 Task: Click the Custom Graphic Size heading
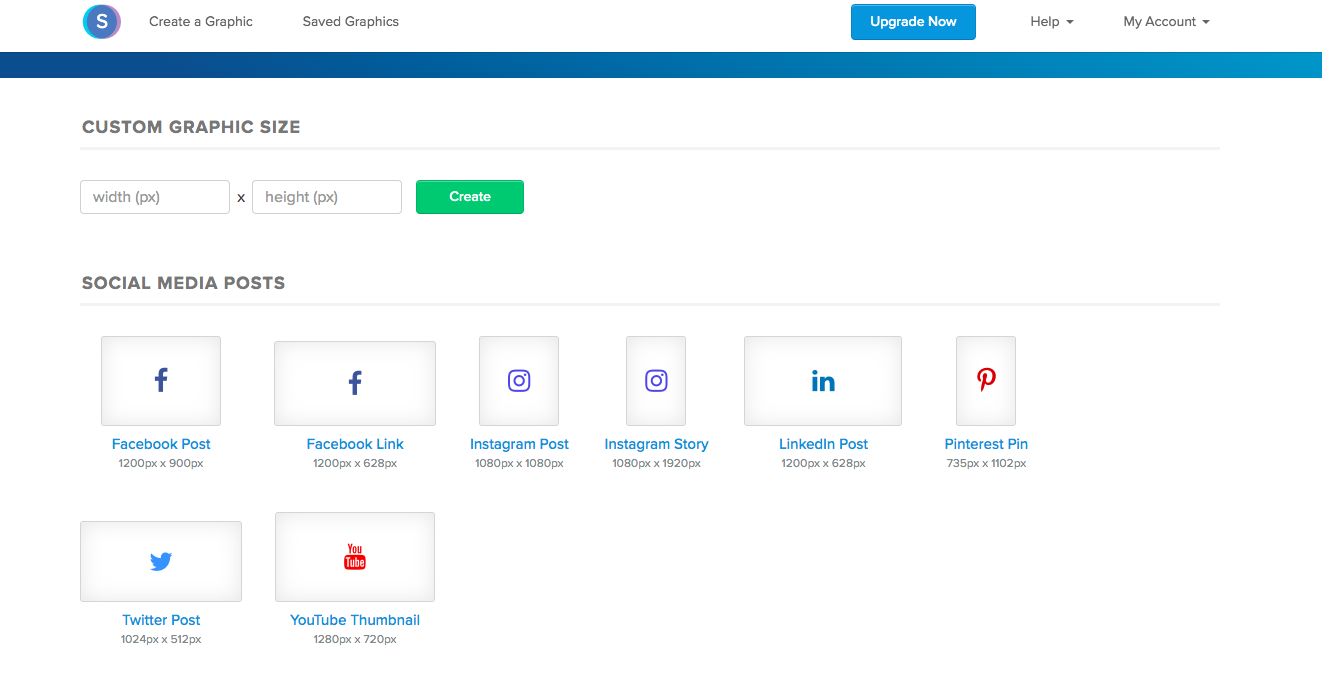[191, 127]
